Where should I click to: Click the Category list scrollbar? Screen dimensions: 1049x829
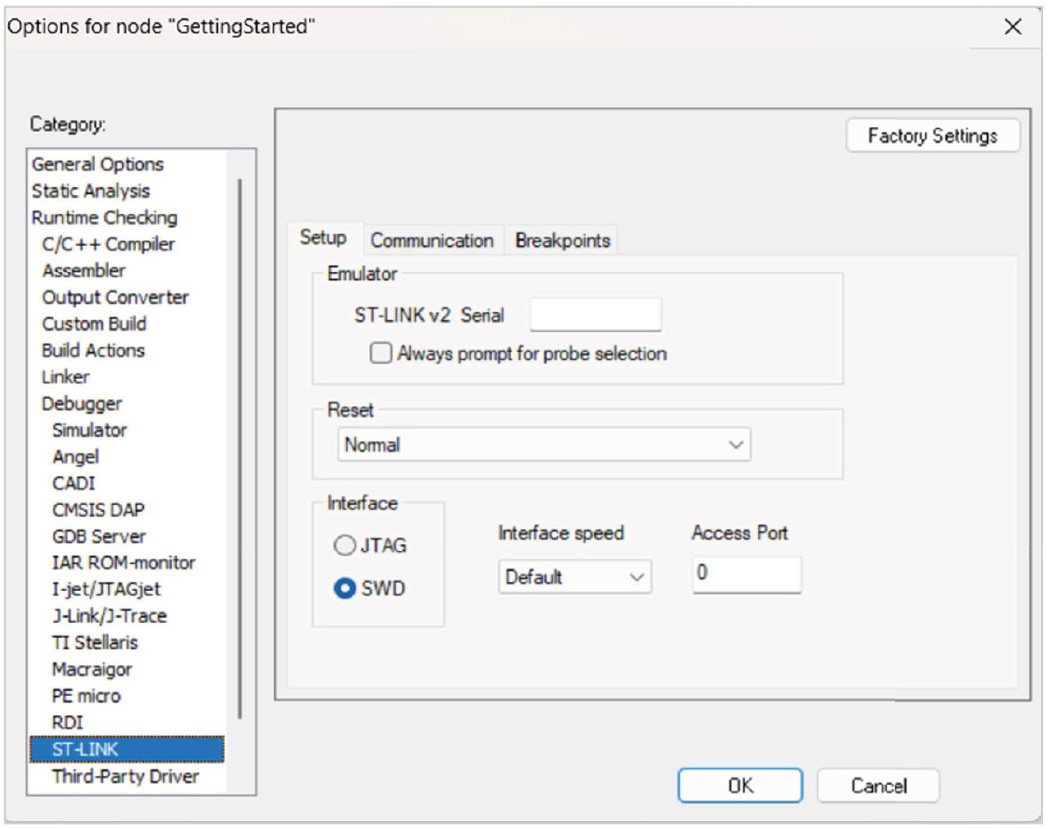tap(240, 450)
